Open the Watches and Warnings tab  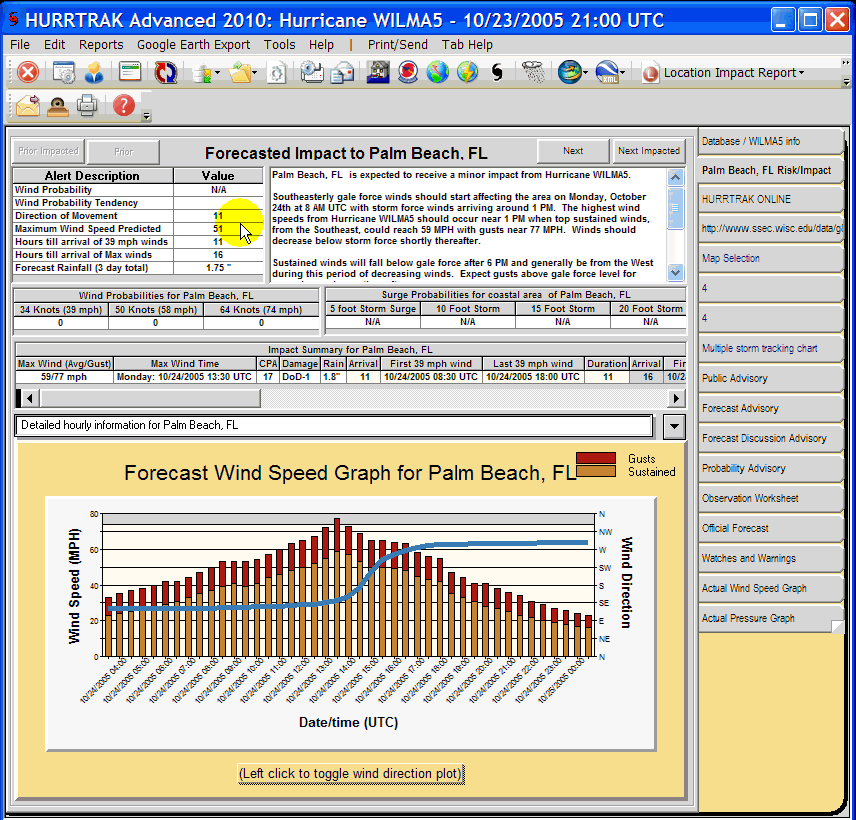(770, 558)
